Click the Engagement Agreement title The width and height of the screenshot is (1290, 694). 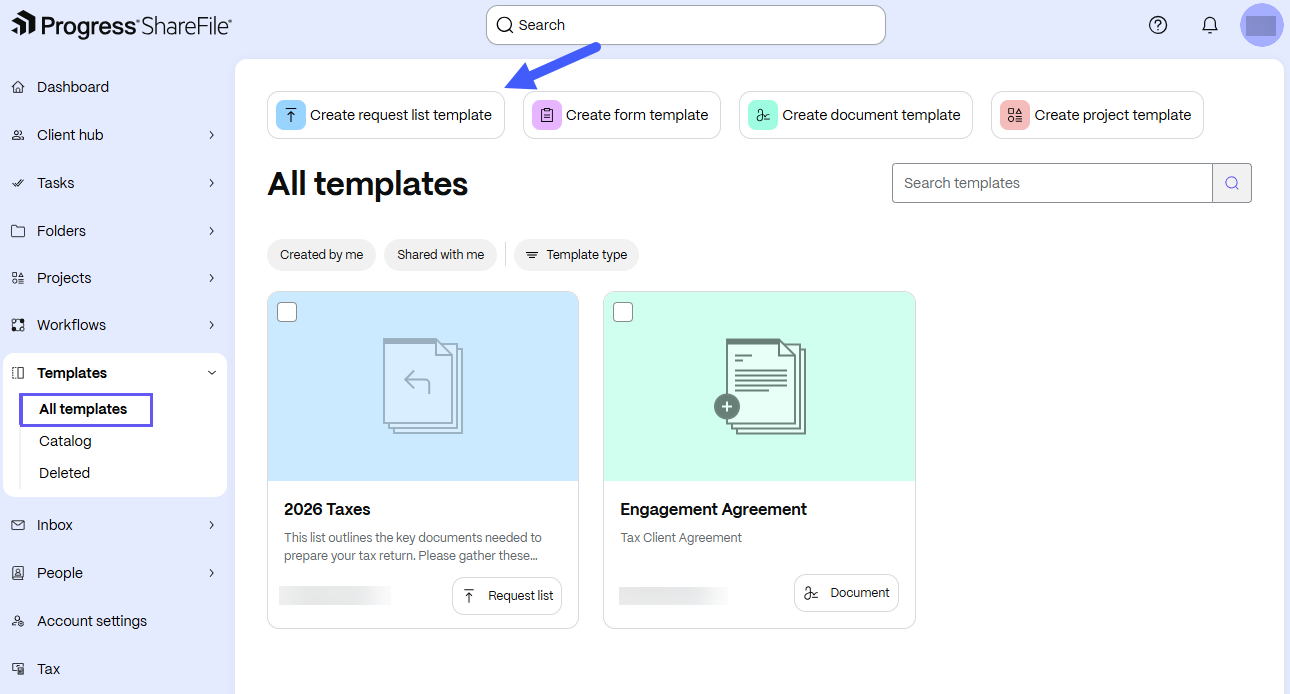(x=713, y=510)
